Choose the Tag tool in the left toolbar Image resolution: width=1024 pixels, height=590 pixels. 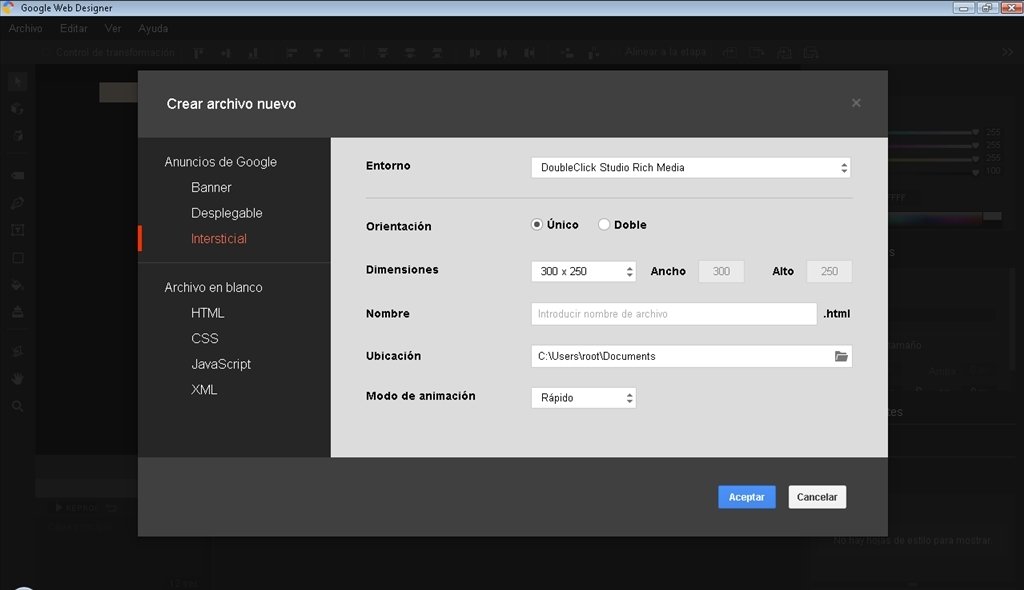pyautogui.click(x=18, y=175)
